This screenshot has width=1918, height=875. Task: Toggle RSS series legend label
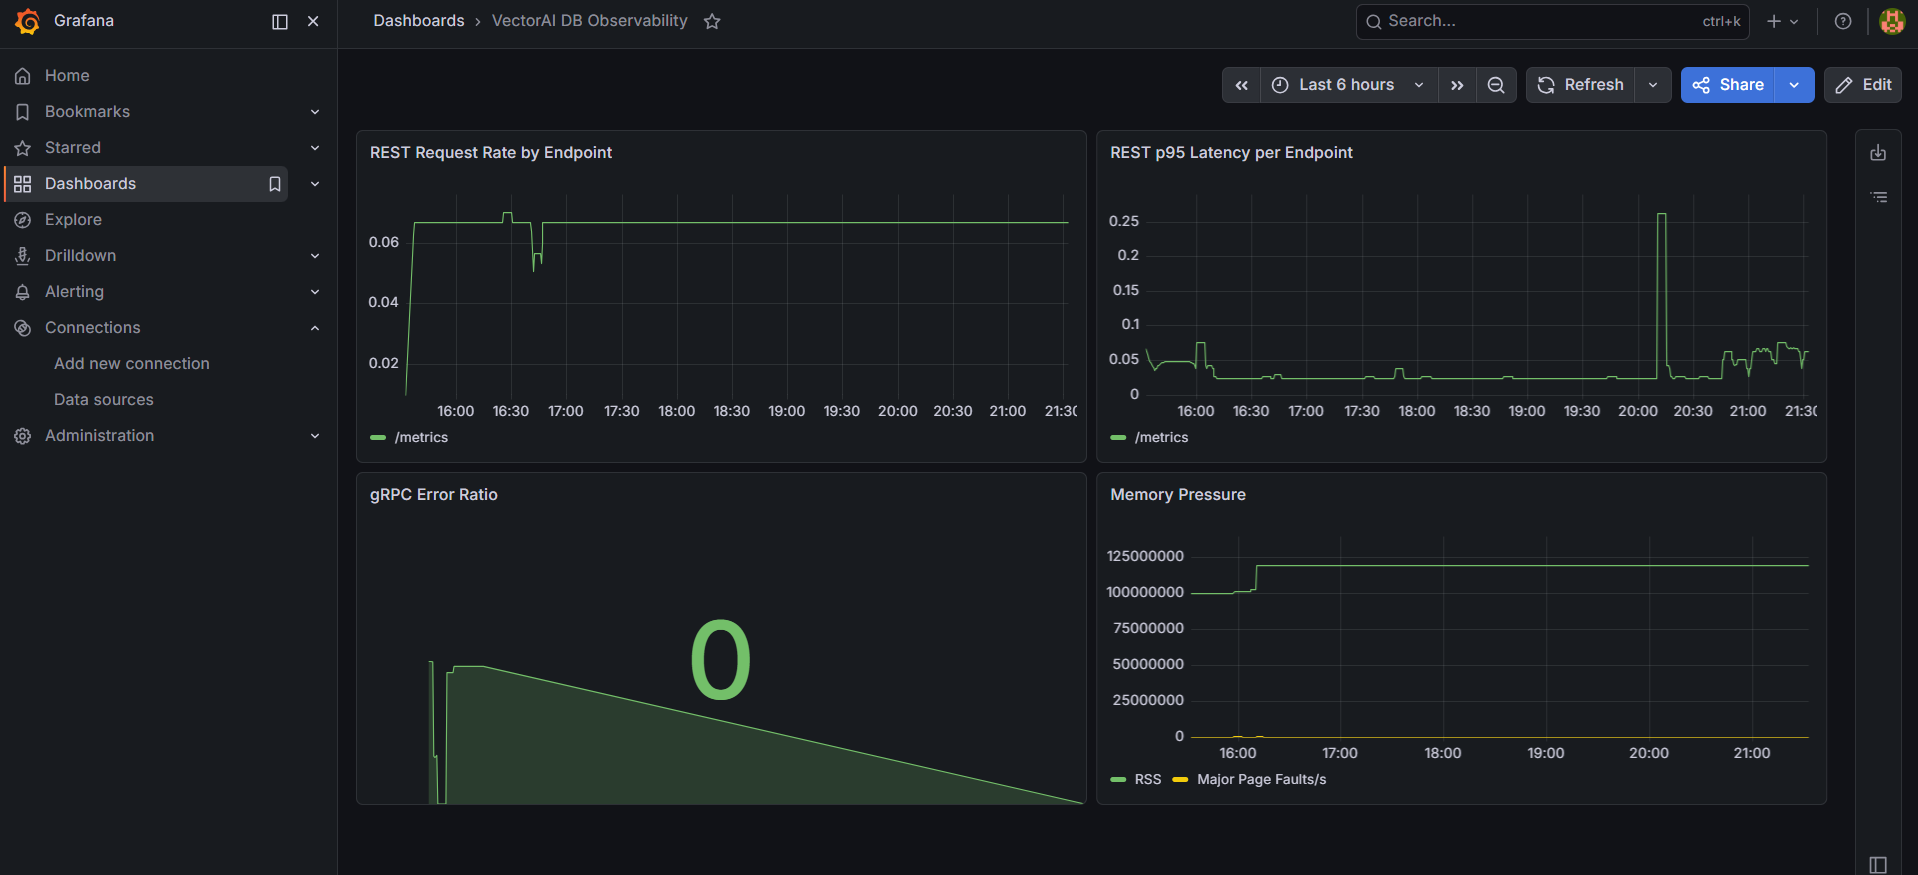(1148, 780)
